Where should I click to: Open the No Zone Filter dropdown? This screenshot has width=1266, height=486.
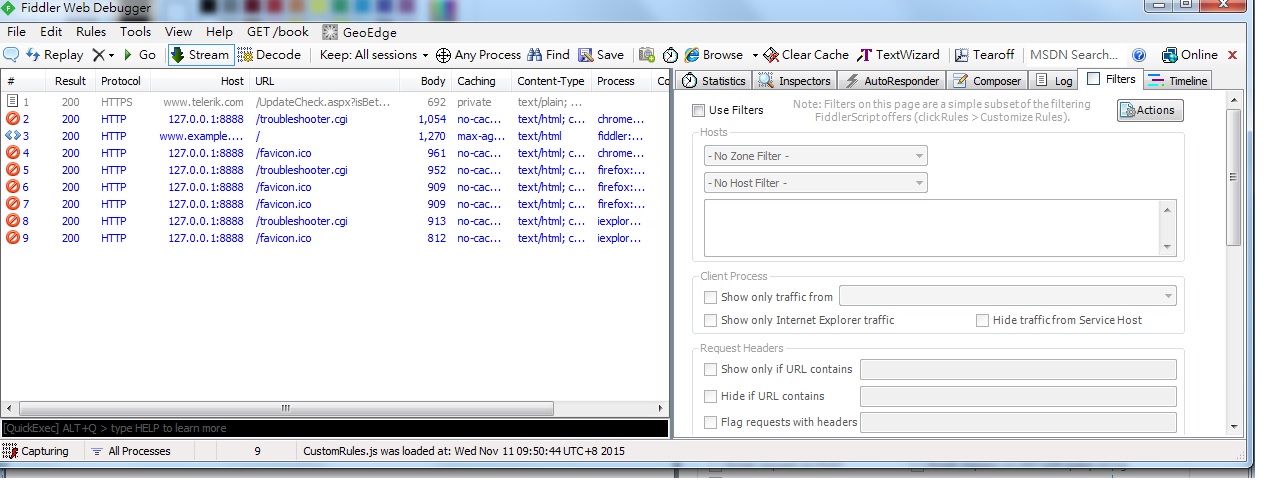815,156
